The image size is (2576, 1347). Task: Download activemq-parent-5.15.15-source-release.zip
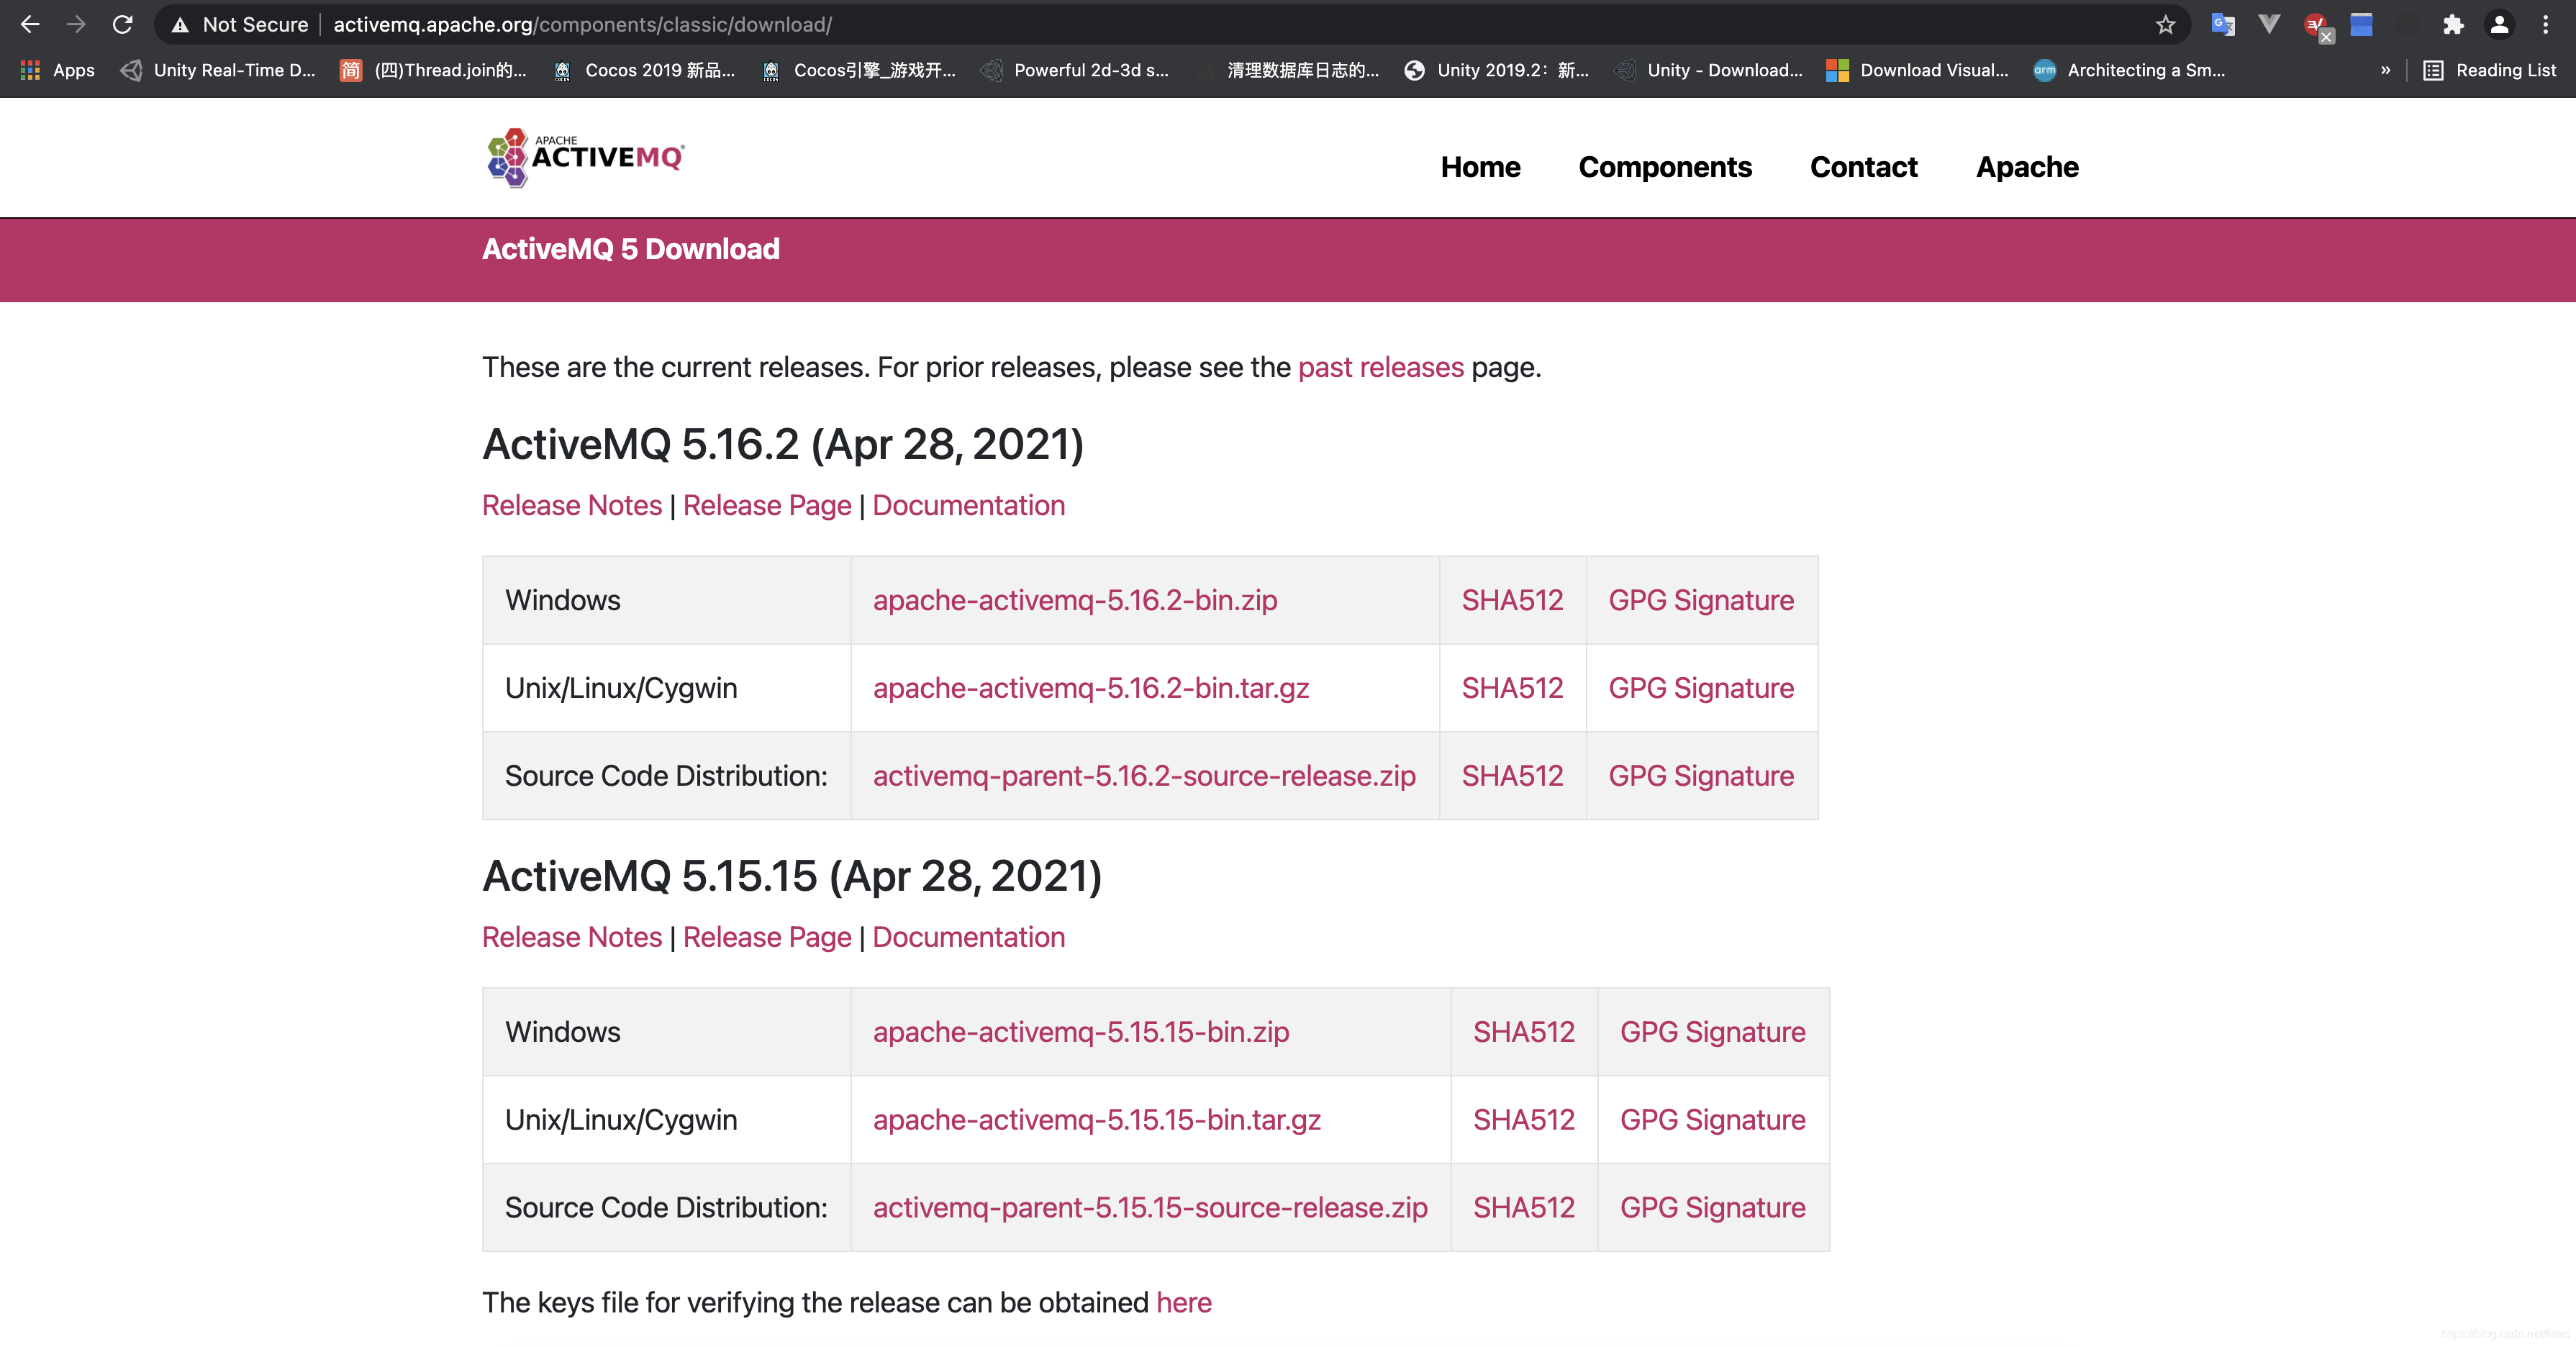1150,1208
